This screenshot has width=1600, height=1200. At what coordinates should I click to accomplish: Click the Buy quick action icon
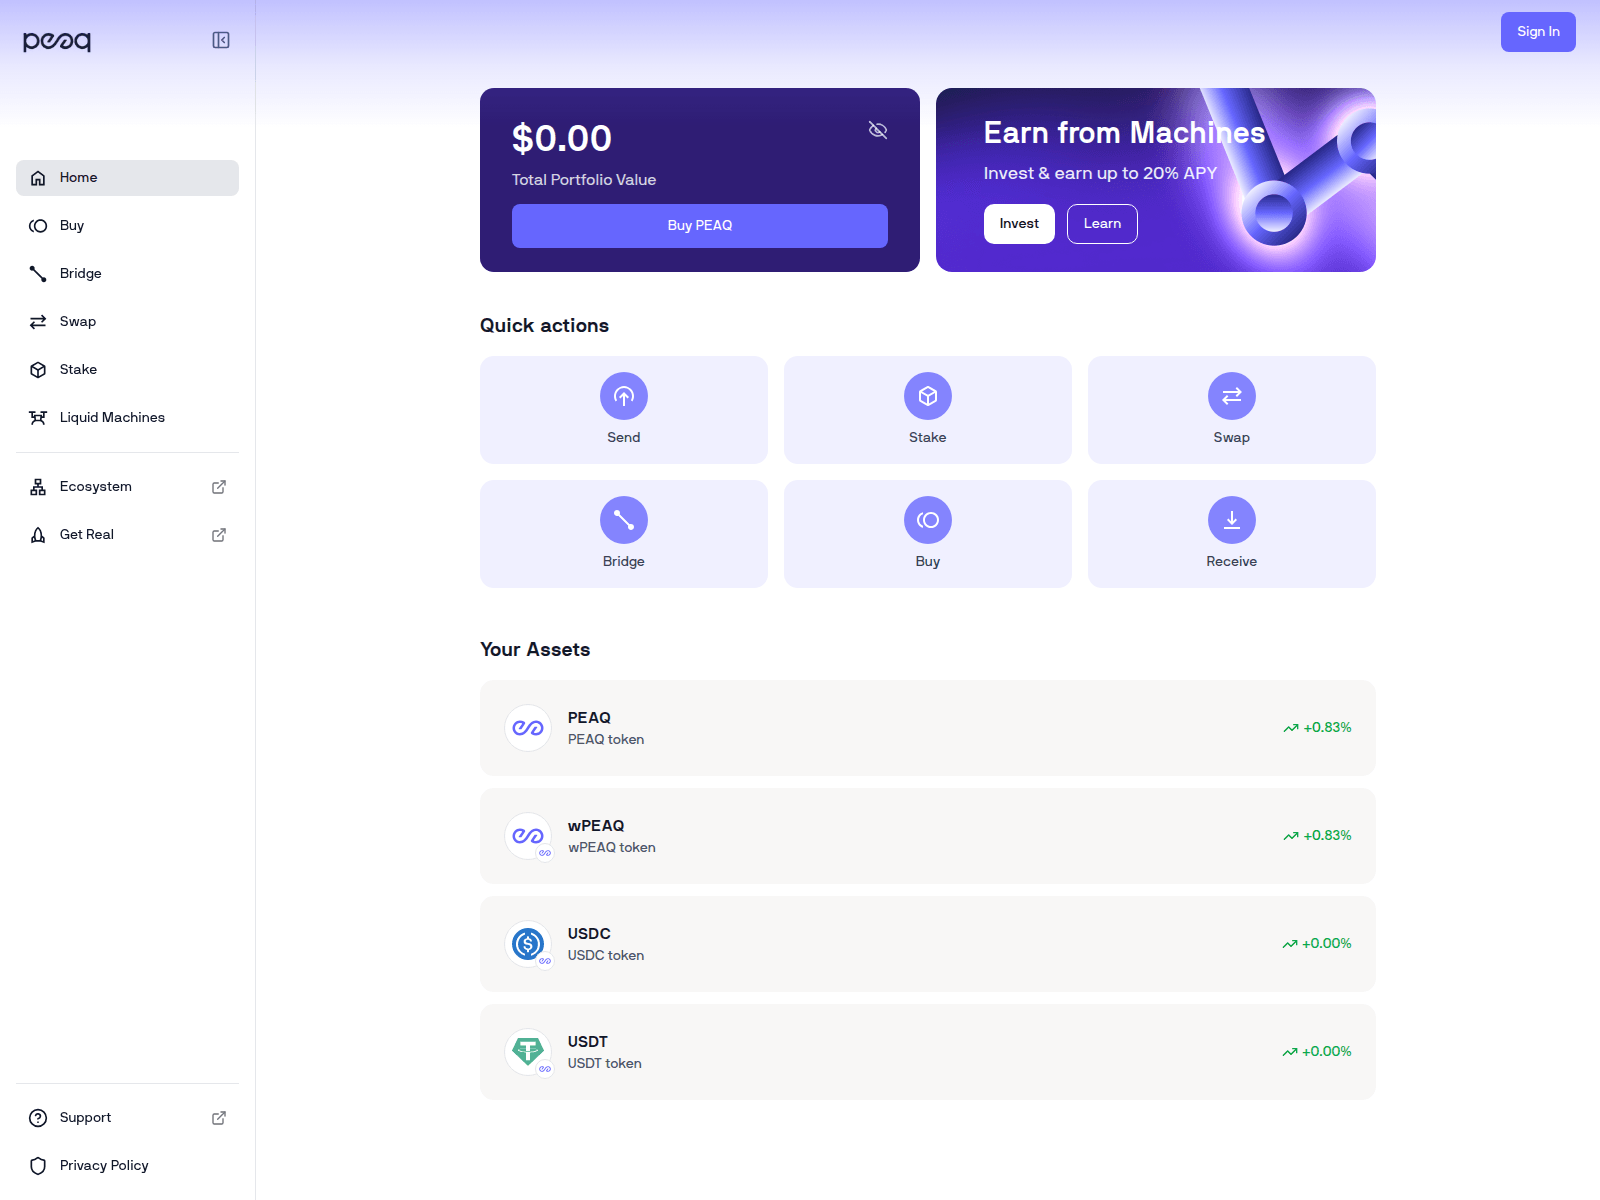pos(928,520)
